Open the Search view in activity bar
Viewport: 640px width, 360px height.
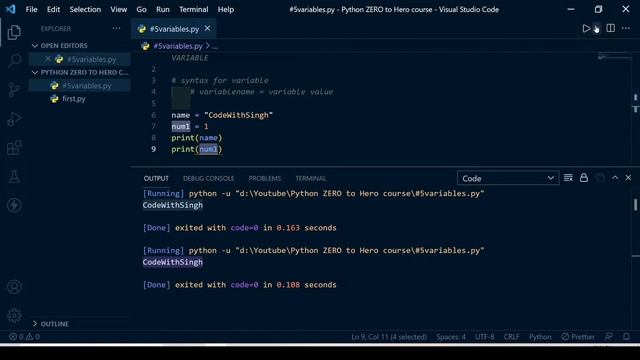(14, 61)
